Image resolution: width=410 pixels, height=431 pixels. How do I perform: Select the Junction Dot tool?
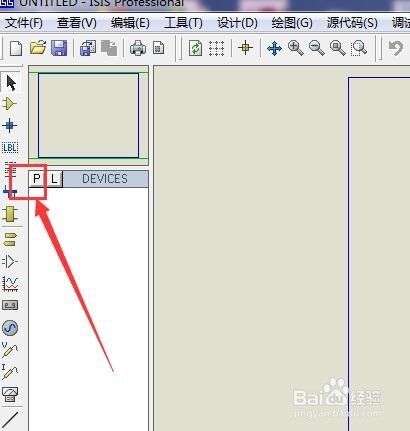(10, 126)
